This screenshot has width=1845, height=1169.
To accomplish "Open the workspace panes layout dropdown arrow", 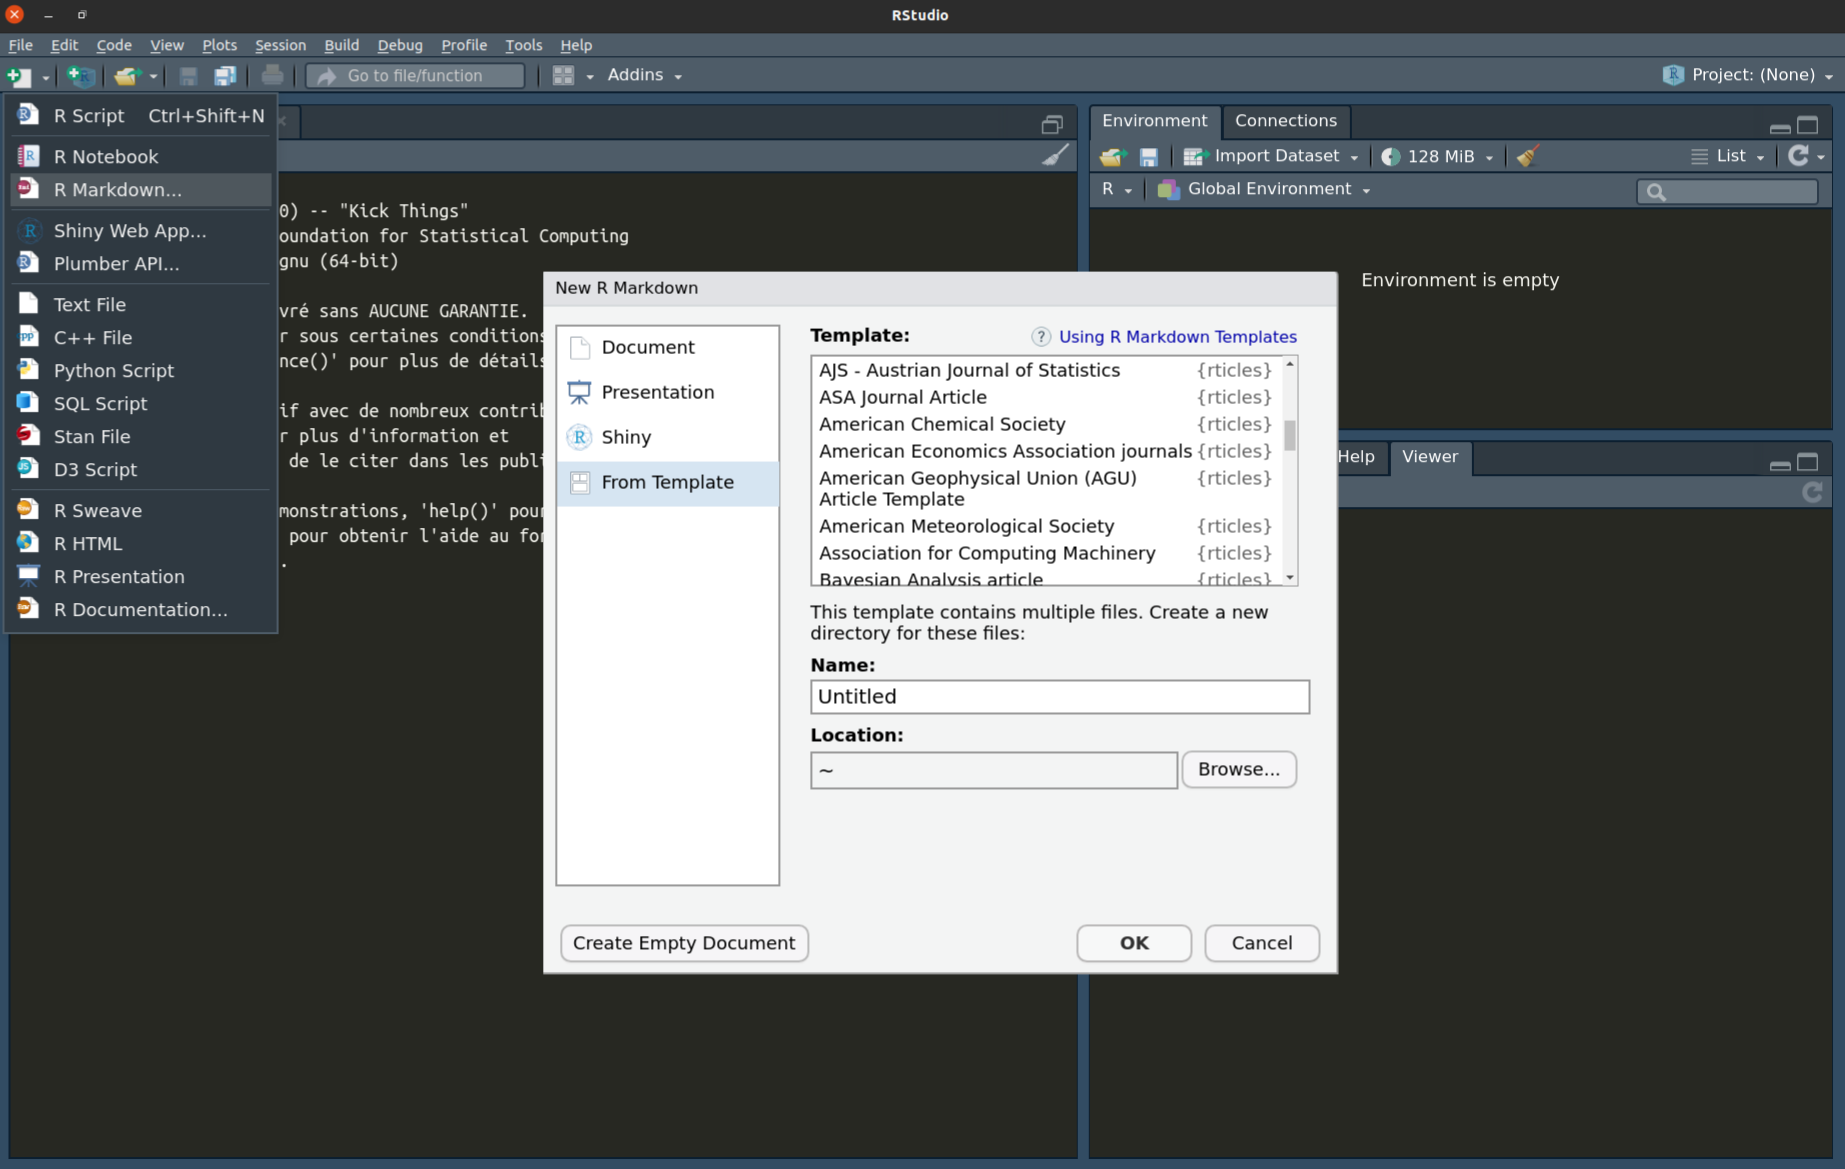I will coord(590,77).
